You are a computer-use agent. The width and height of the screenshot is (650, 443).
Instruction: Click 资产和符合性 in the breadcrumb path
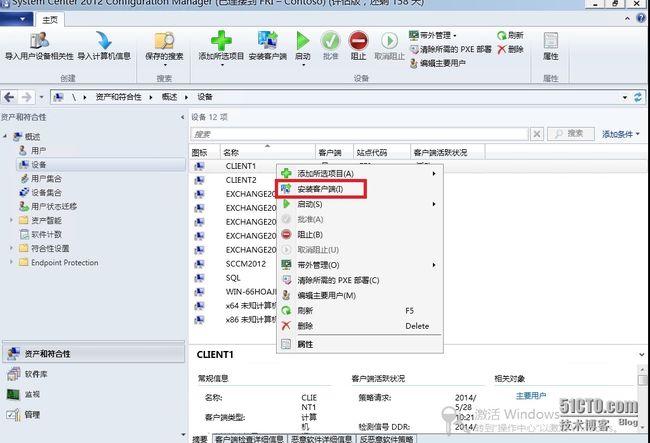pyautogui.click(x=118, y=97)
